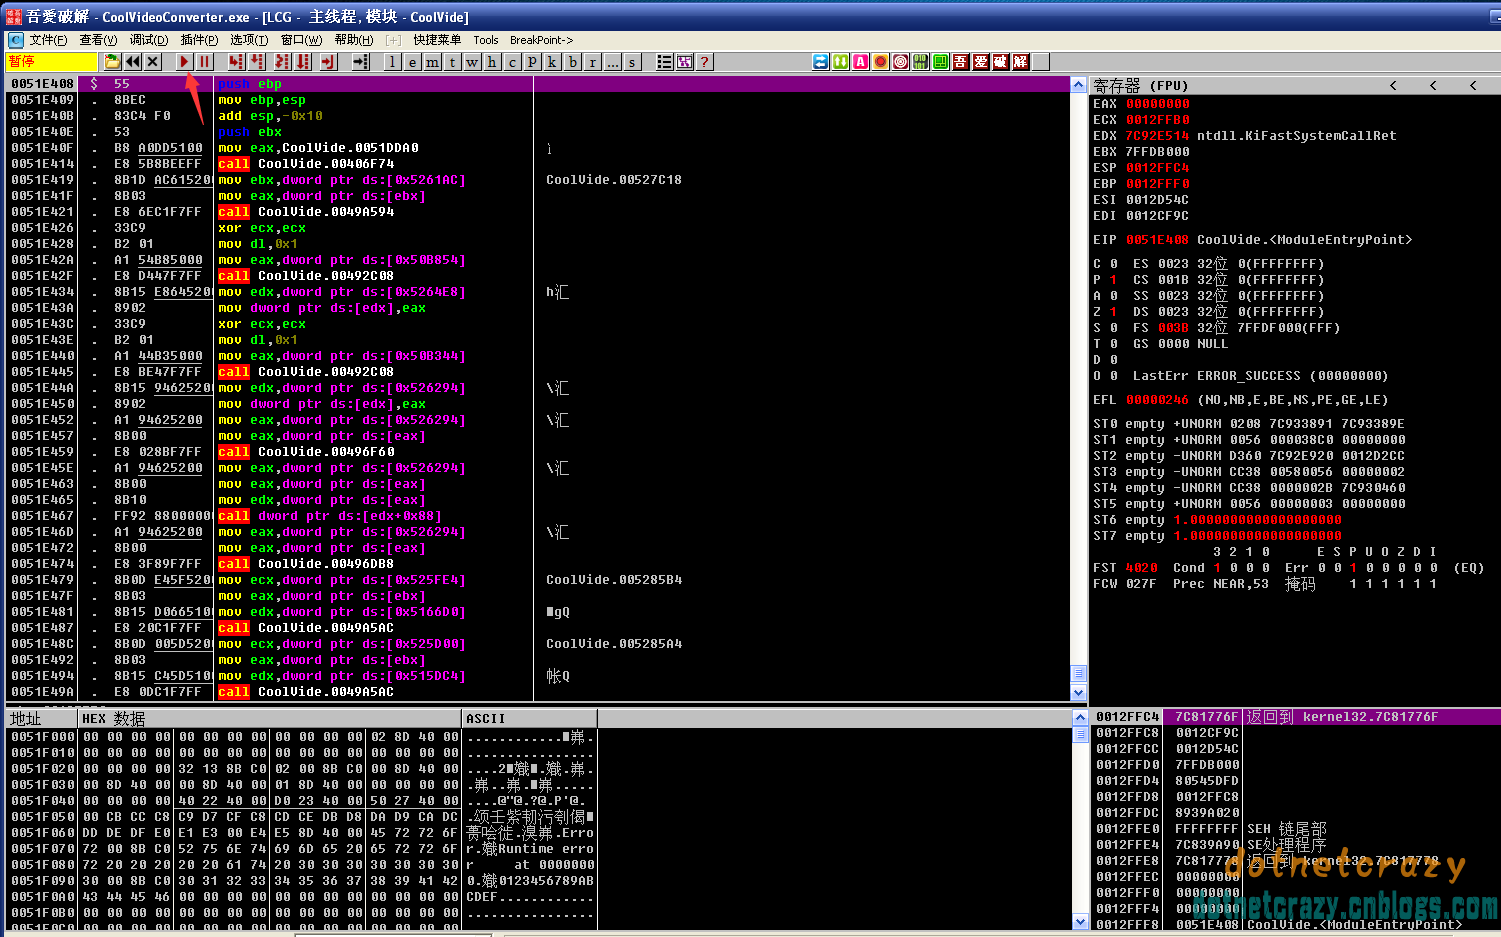Click the Step over icon

257,62
